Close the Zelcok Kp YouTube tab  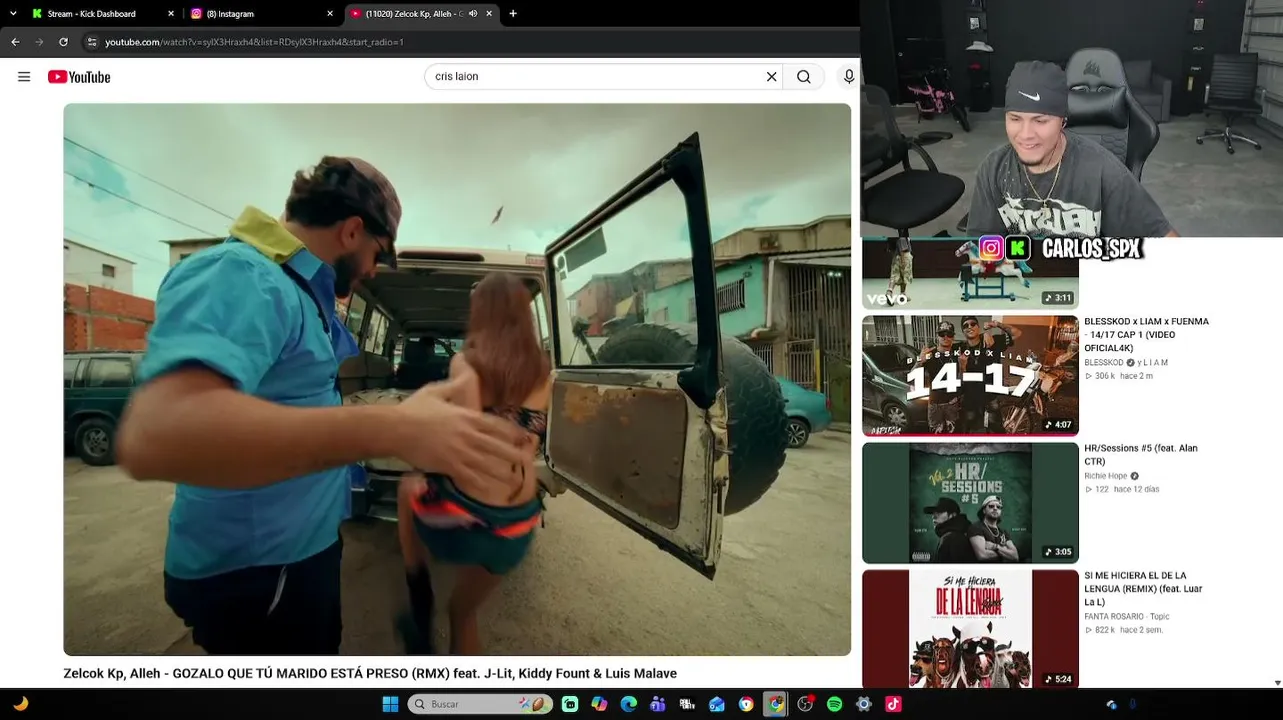pyautogui.click(x=489, y=14)
